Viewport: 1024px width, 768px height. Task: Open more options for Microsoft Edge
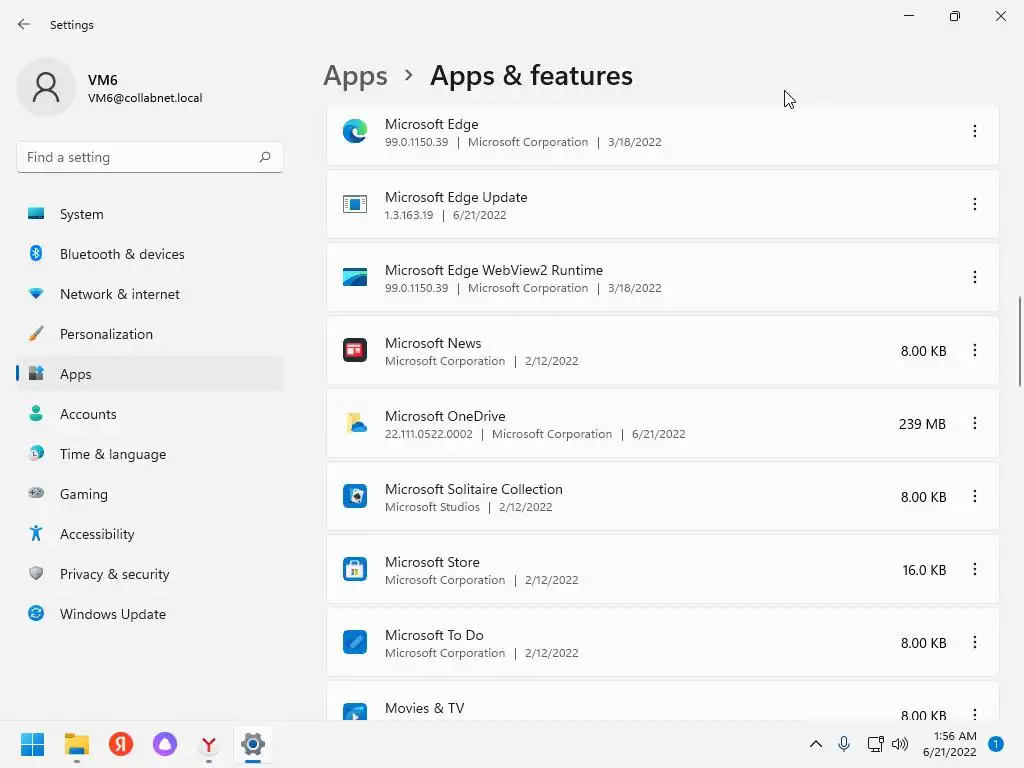click(975, 131)
